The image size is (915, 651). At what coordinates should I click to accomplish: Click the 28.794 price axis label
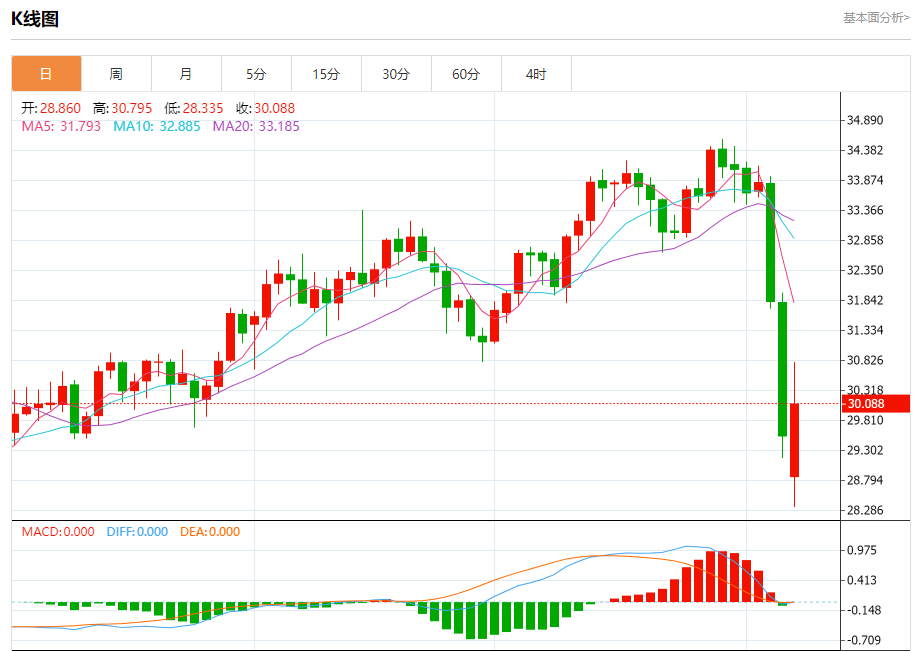[x=865, y=480]
